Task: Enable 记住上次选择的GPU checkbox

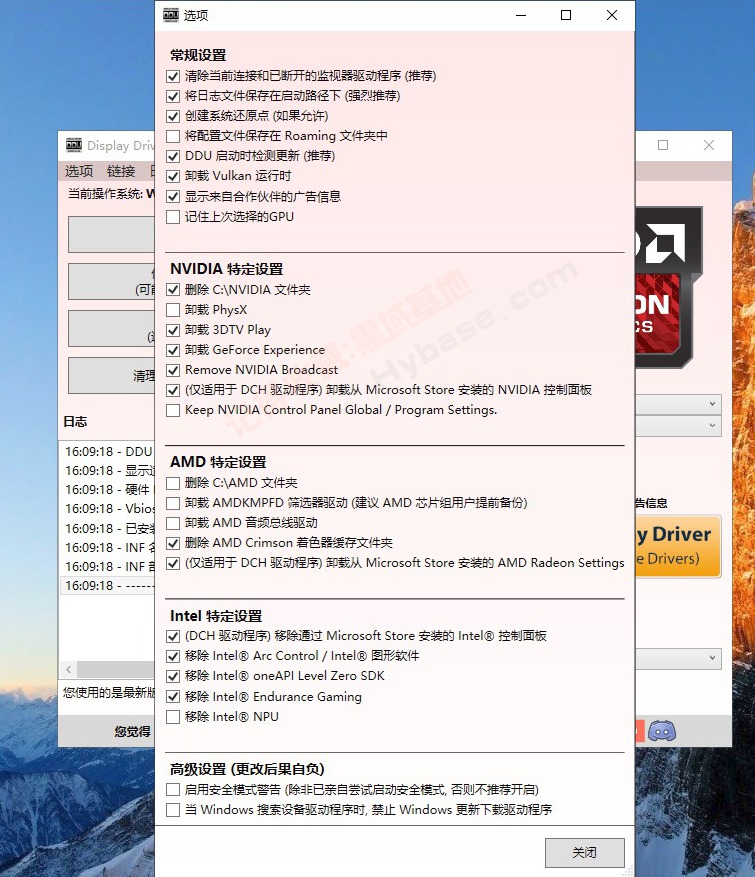Action: (173, 217)
